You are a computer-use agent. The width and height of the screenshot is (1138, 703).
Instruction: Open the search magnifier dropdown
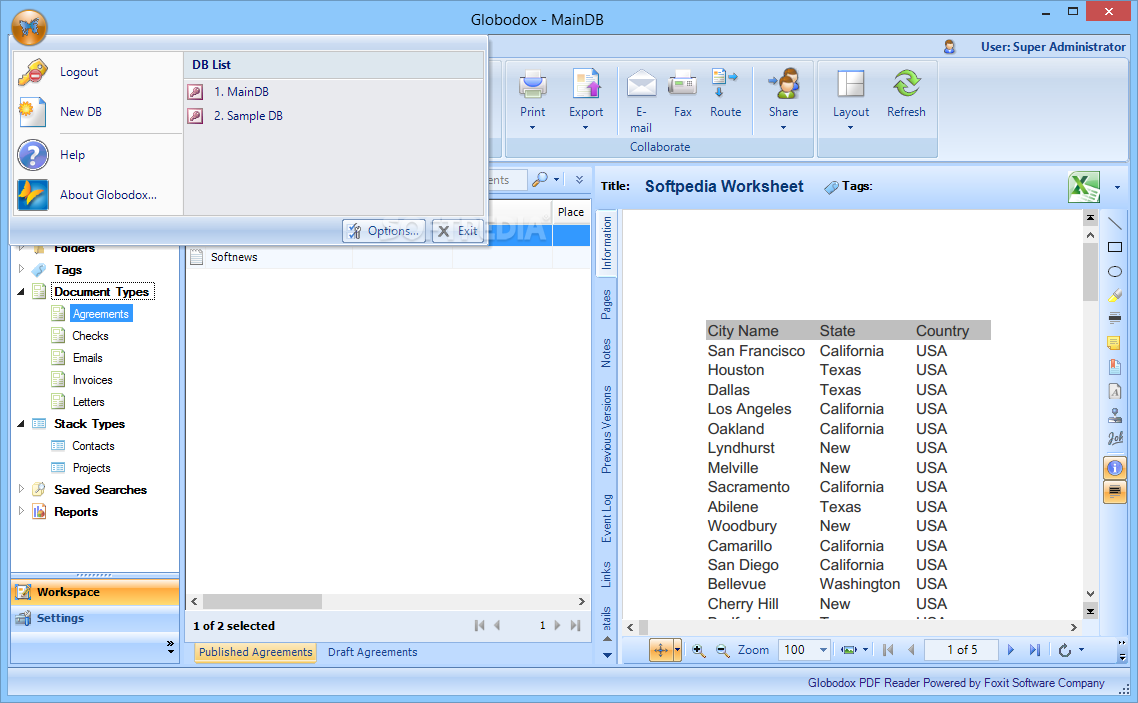[556, 179]
